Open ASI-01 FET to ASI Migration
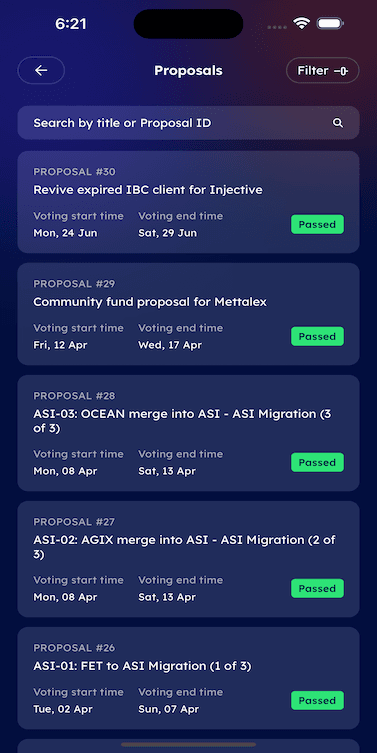Image resolution: width=377 pixels, height=753 pixels. coord(188,678)
